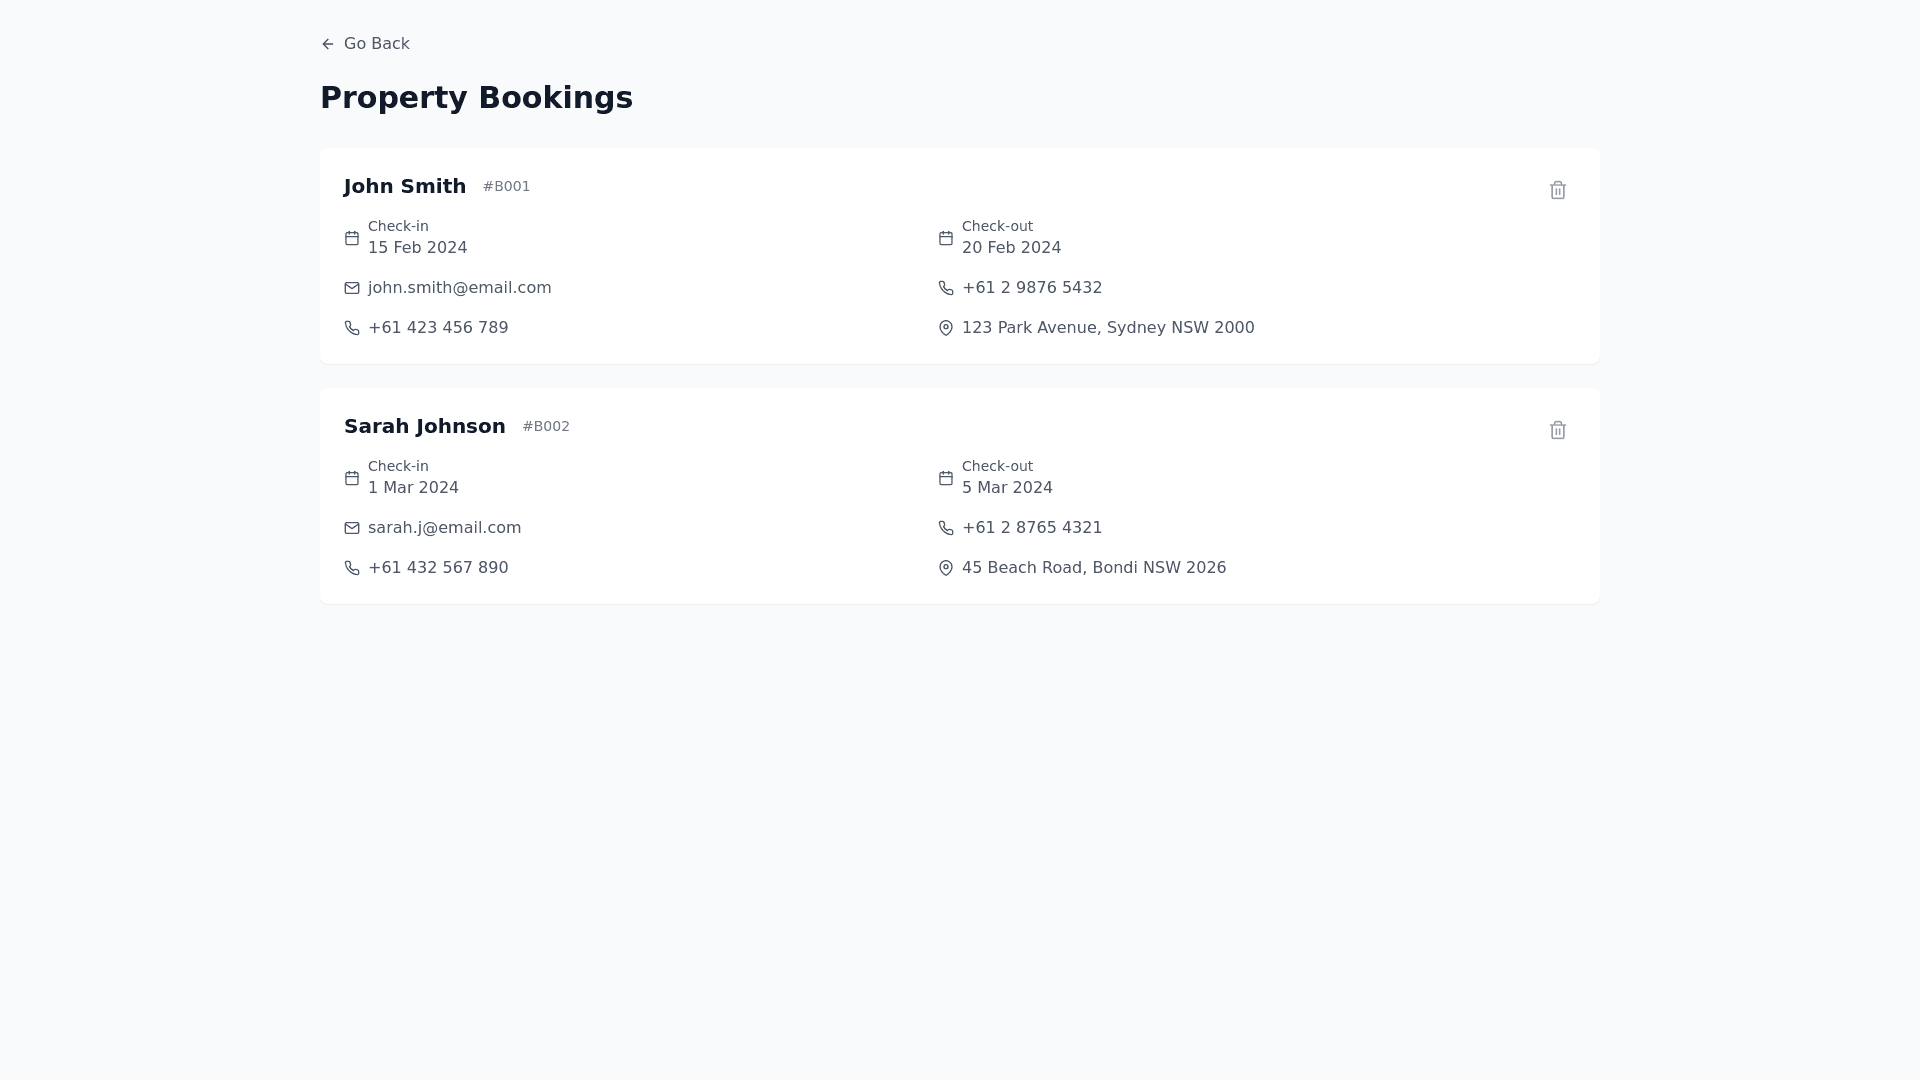This screenshot has width=1920, height=1080.
Task: Click the envelope icon beside sarah.j@email.com
Action: click(352, 528)
